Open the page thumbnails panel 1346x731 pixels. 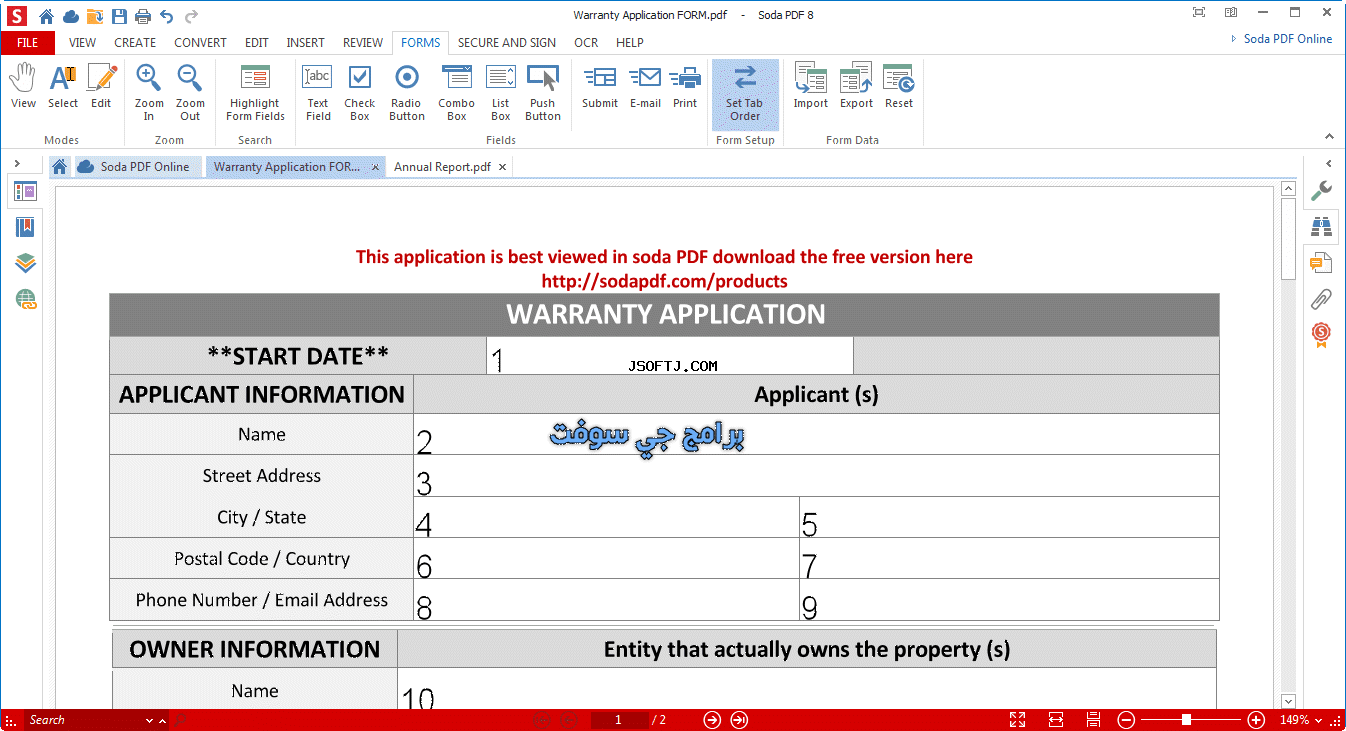point(25,191)
